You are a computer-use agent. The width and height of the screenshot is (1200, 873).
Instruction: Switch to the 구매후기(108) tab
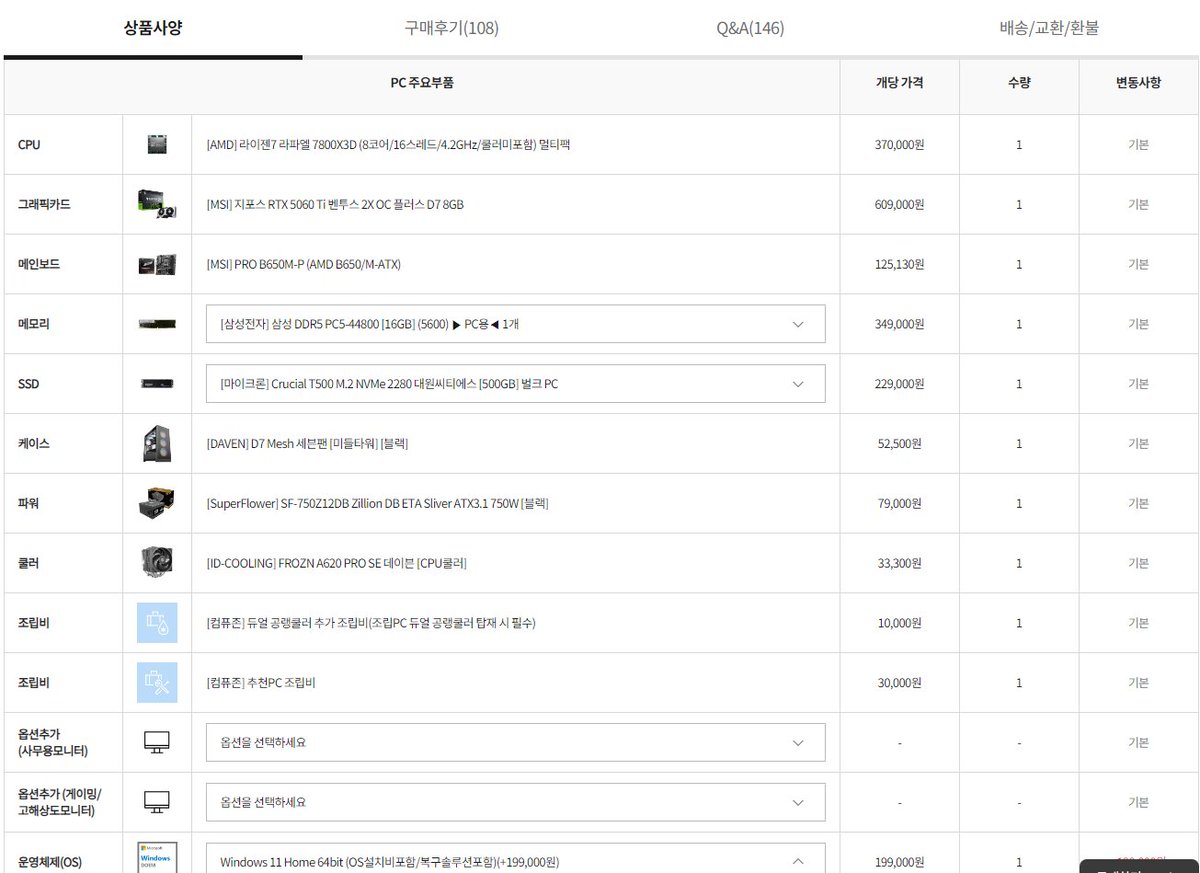pyautogui.click(x=451, y=28)
